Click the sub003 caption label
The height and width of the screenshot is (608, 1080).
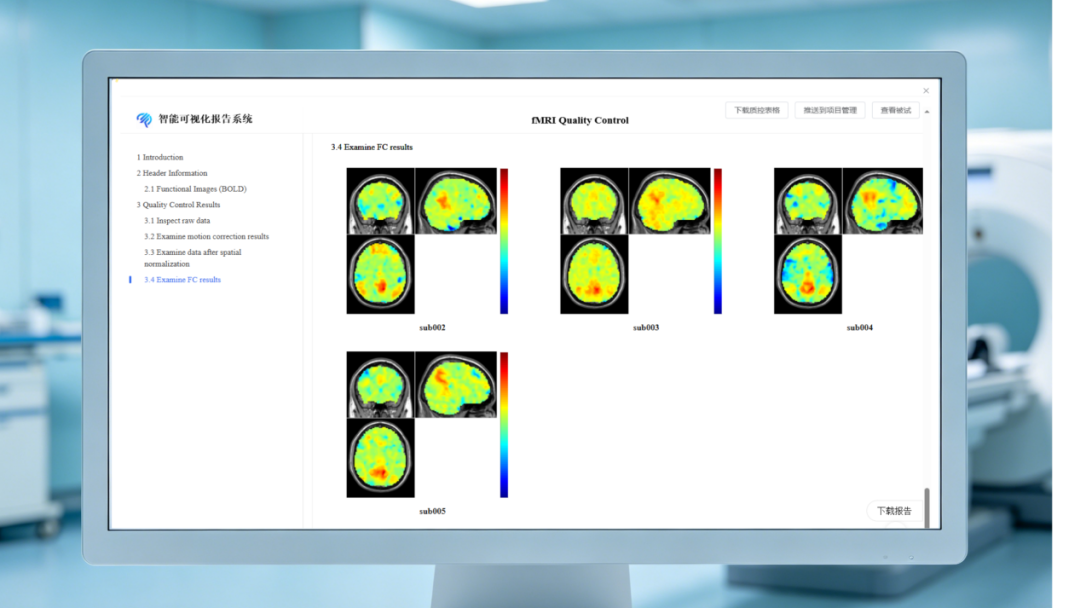click(646, 328)
